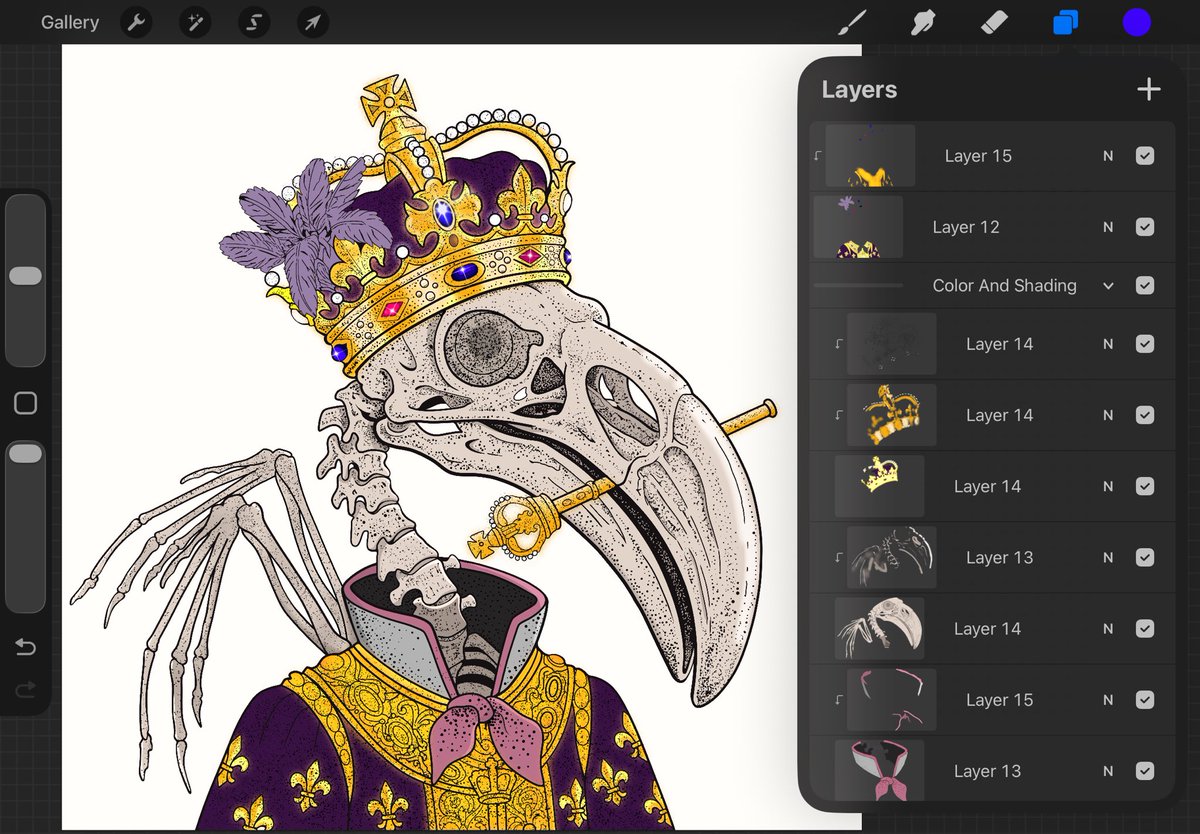Collapse the Color And Shading group chevron

click(x=1108, y=286)
